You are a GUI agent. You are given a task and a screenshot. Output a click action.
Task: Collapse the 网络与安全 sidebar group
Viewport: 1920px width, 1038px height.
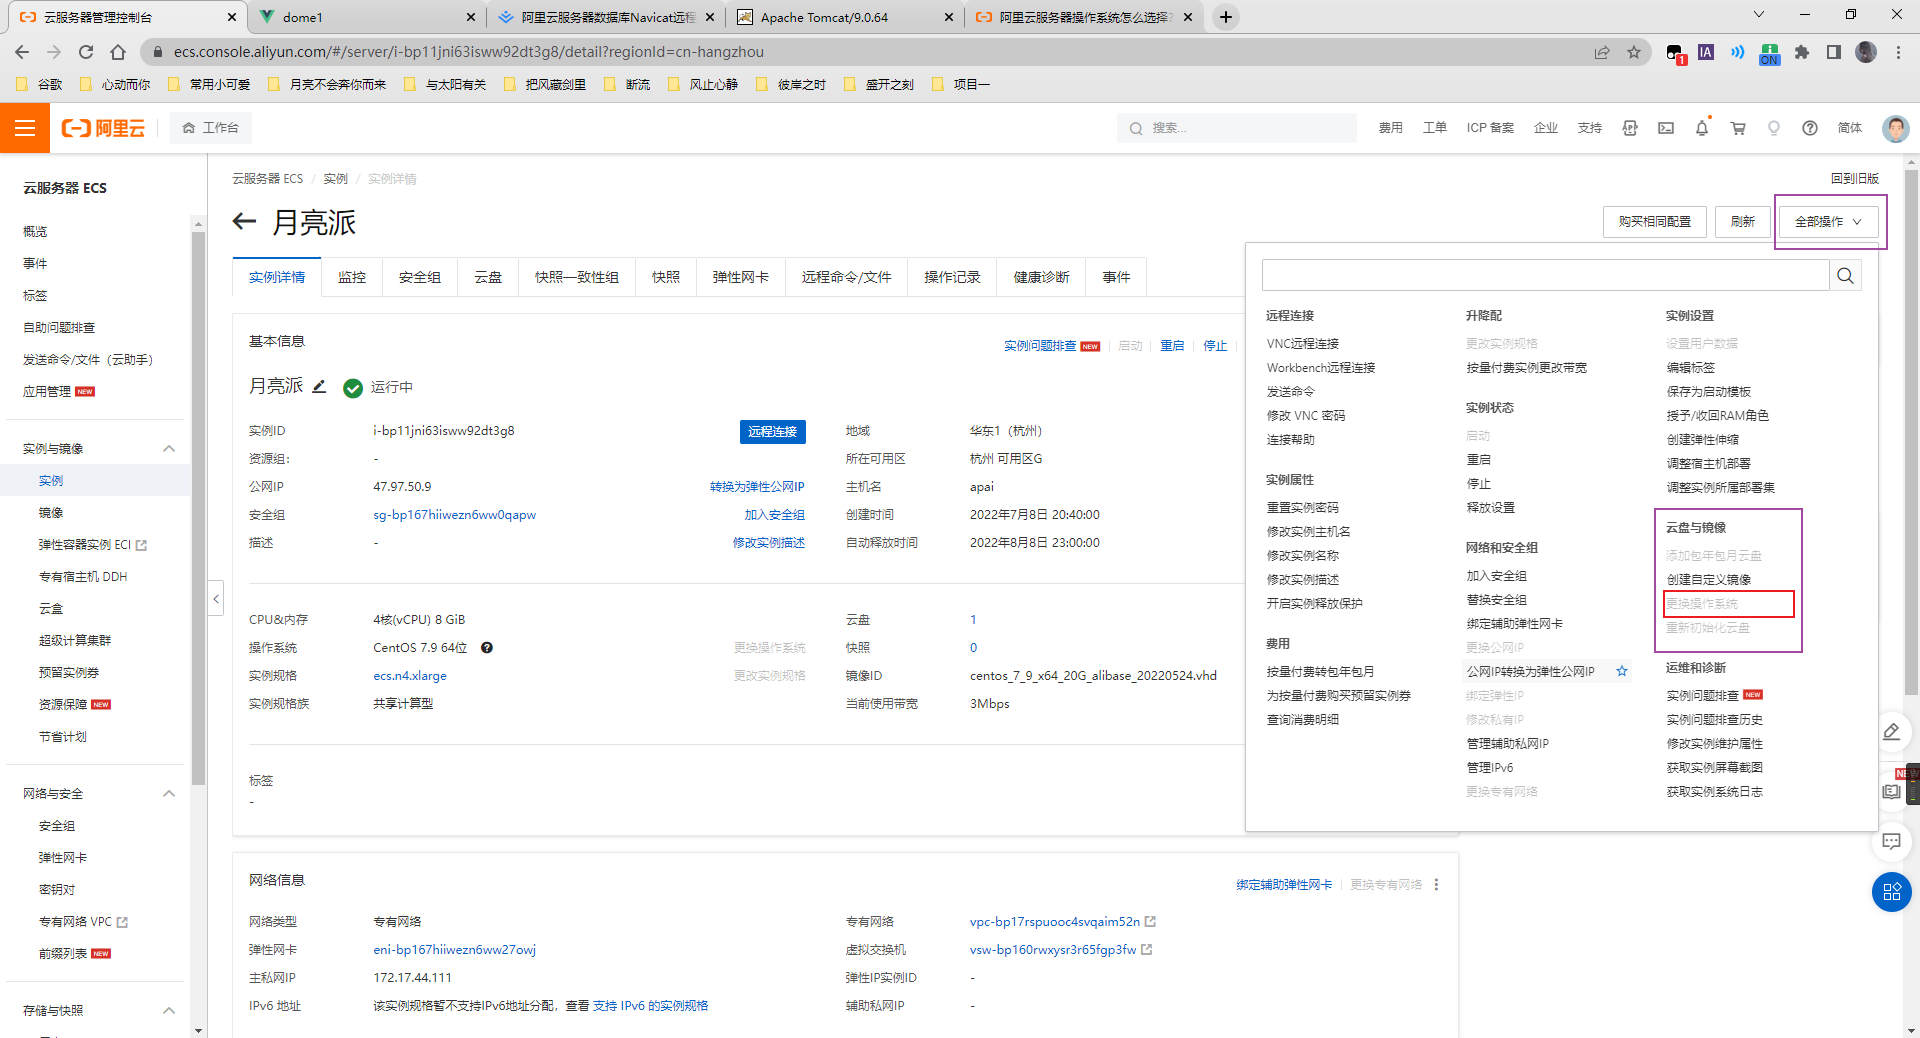[x=169, y=793]
